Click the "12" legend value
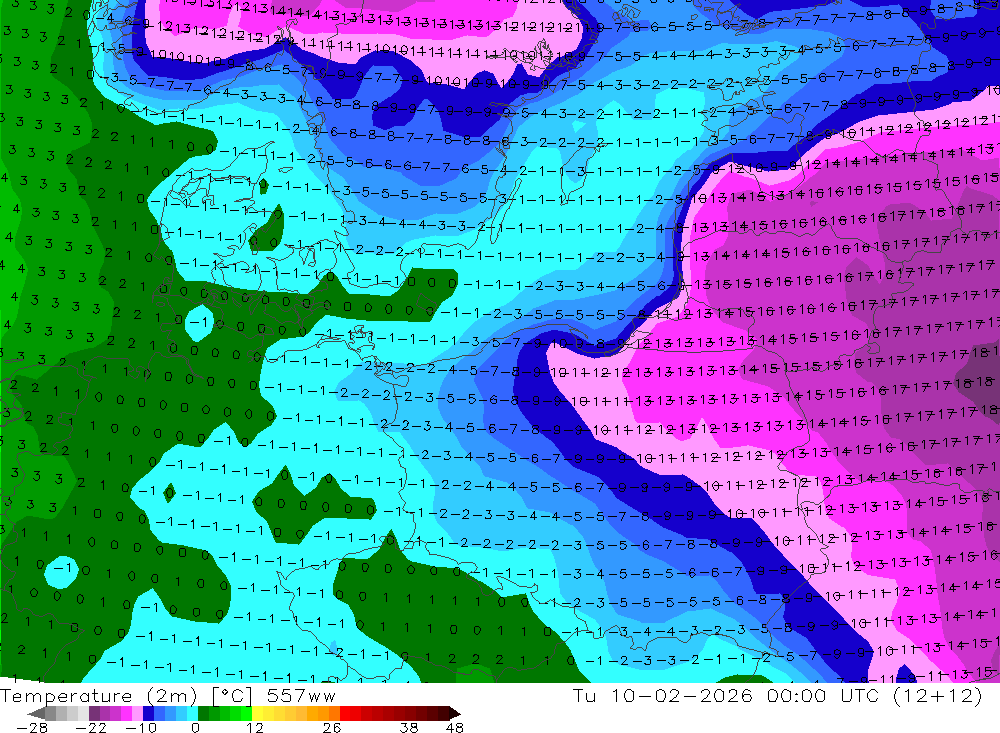The image size is (1000, 733). pyautogui.click(x=254, y=727)
